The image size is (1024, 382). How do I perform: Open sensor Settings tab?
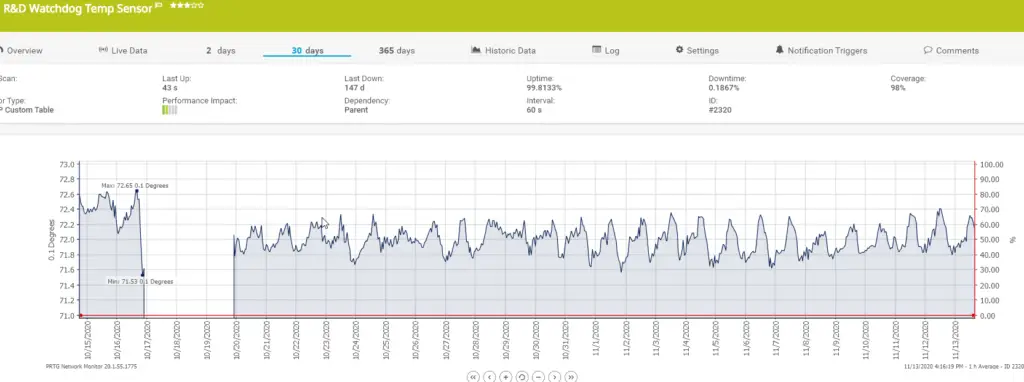pos(697,50)
